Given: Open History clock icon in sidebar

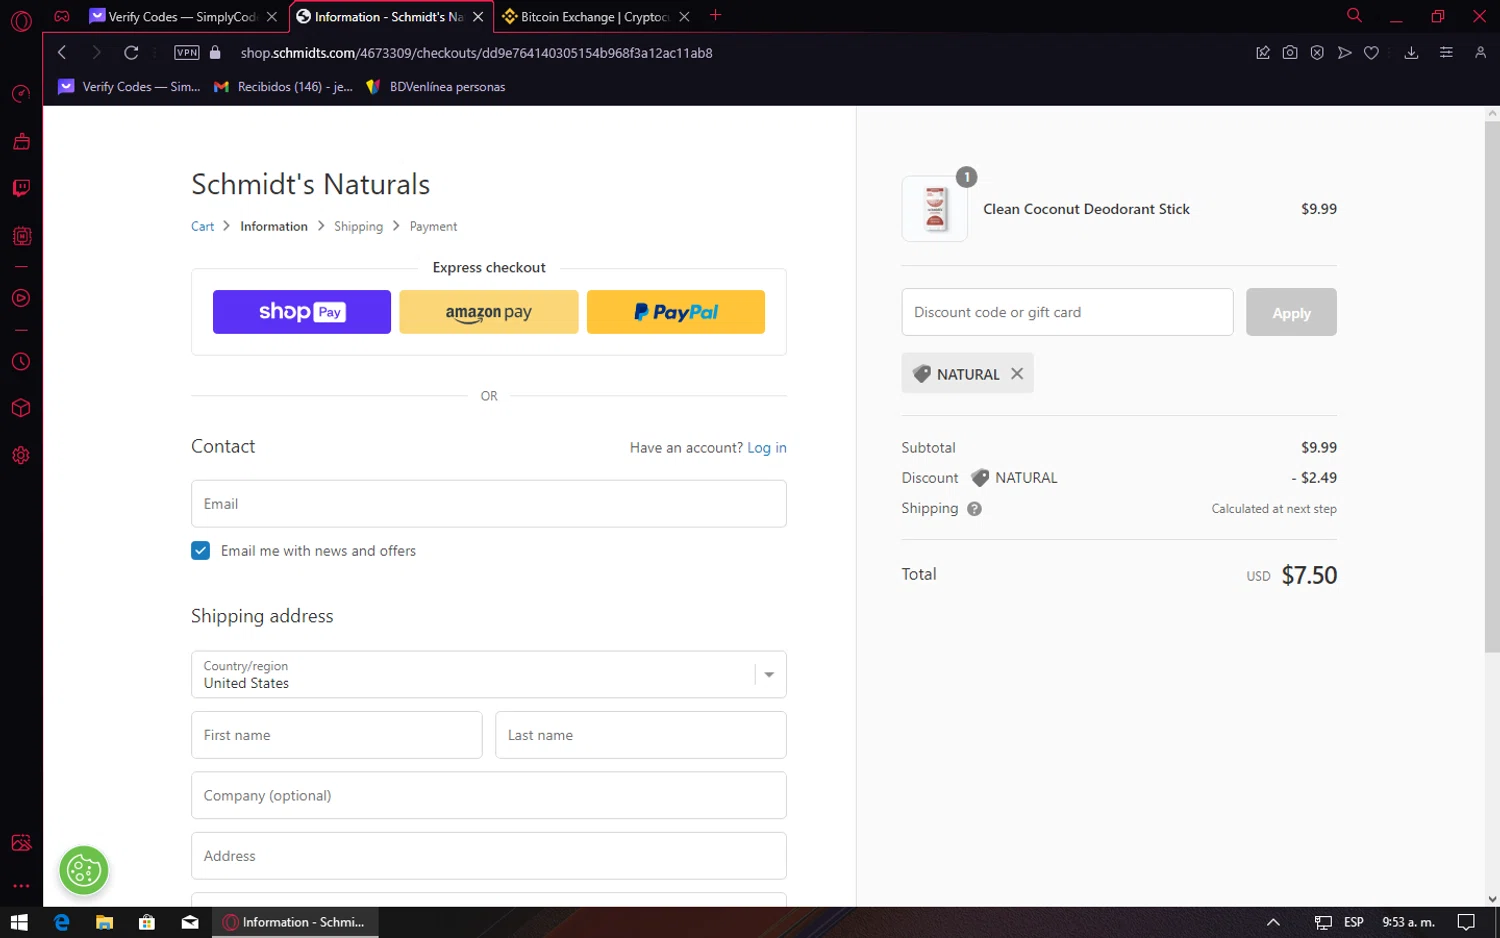Looking at the screenshot, I should (x=21, y=361).
